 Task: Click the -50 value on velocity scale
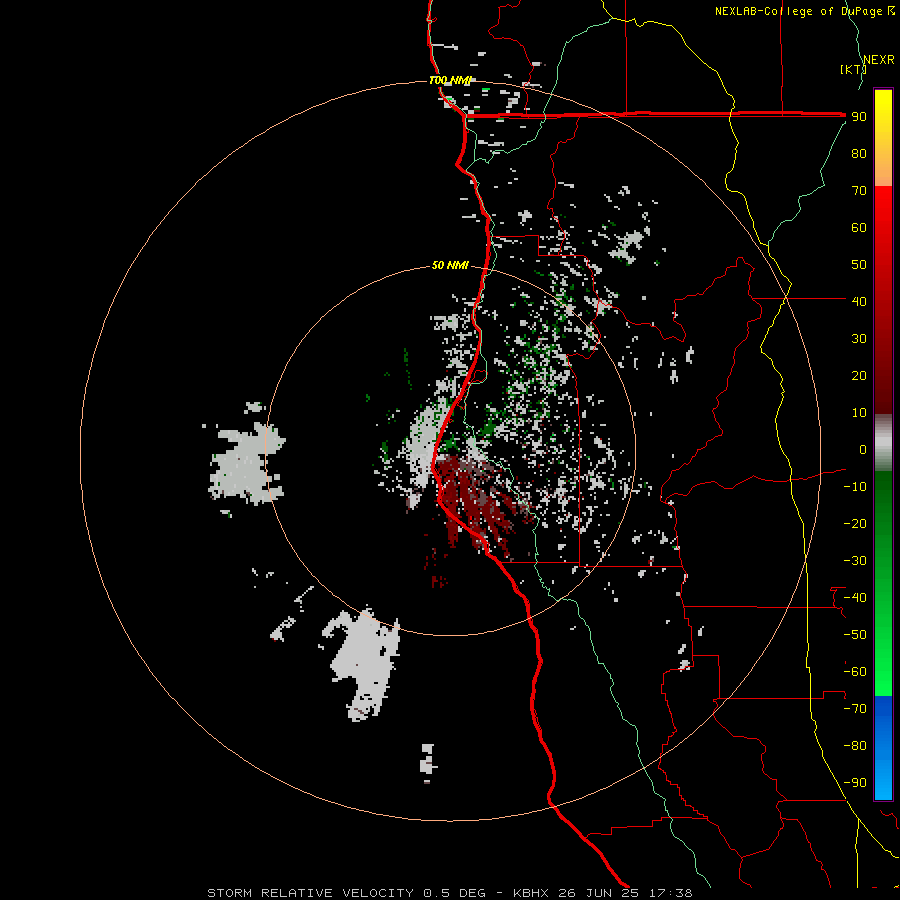pyautogui.click(x=855, y=635)
